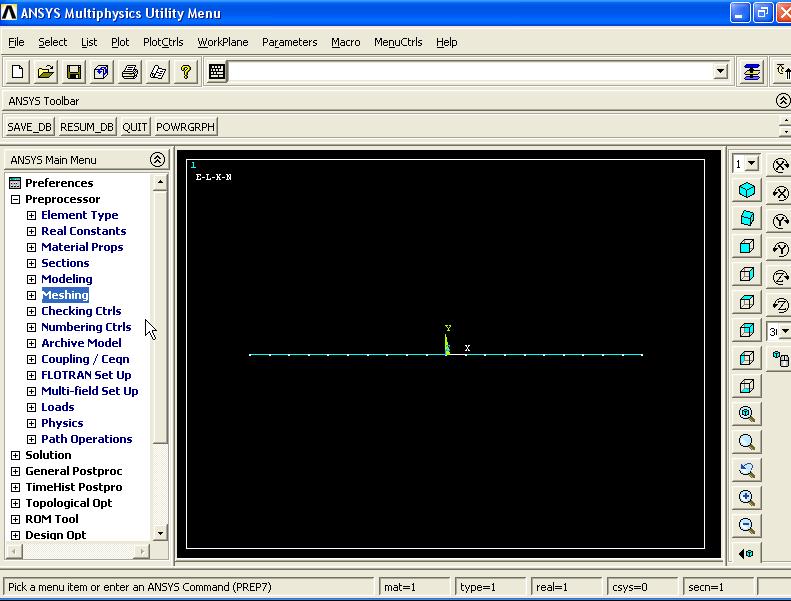791x601 pixels.
Task: Expand the General Postproc node
Action: coord(16,471)
